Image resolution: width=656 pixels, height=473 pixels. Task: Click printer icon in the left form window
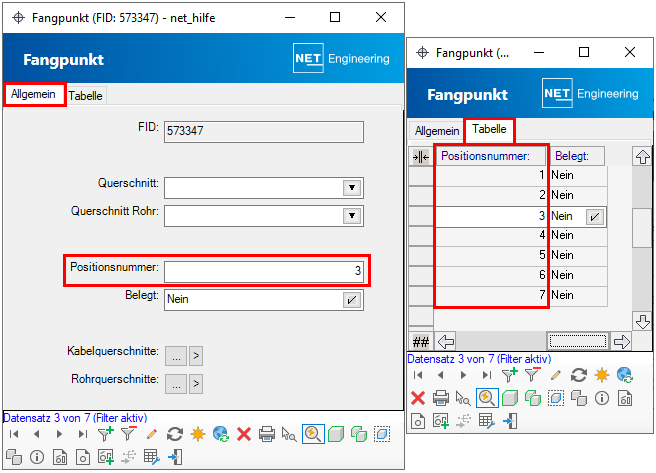(x=266, y=434)
